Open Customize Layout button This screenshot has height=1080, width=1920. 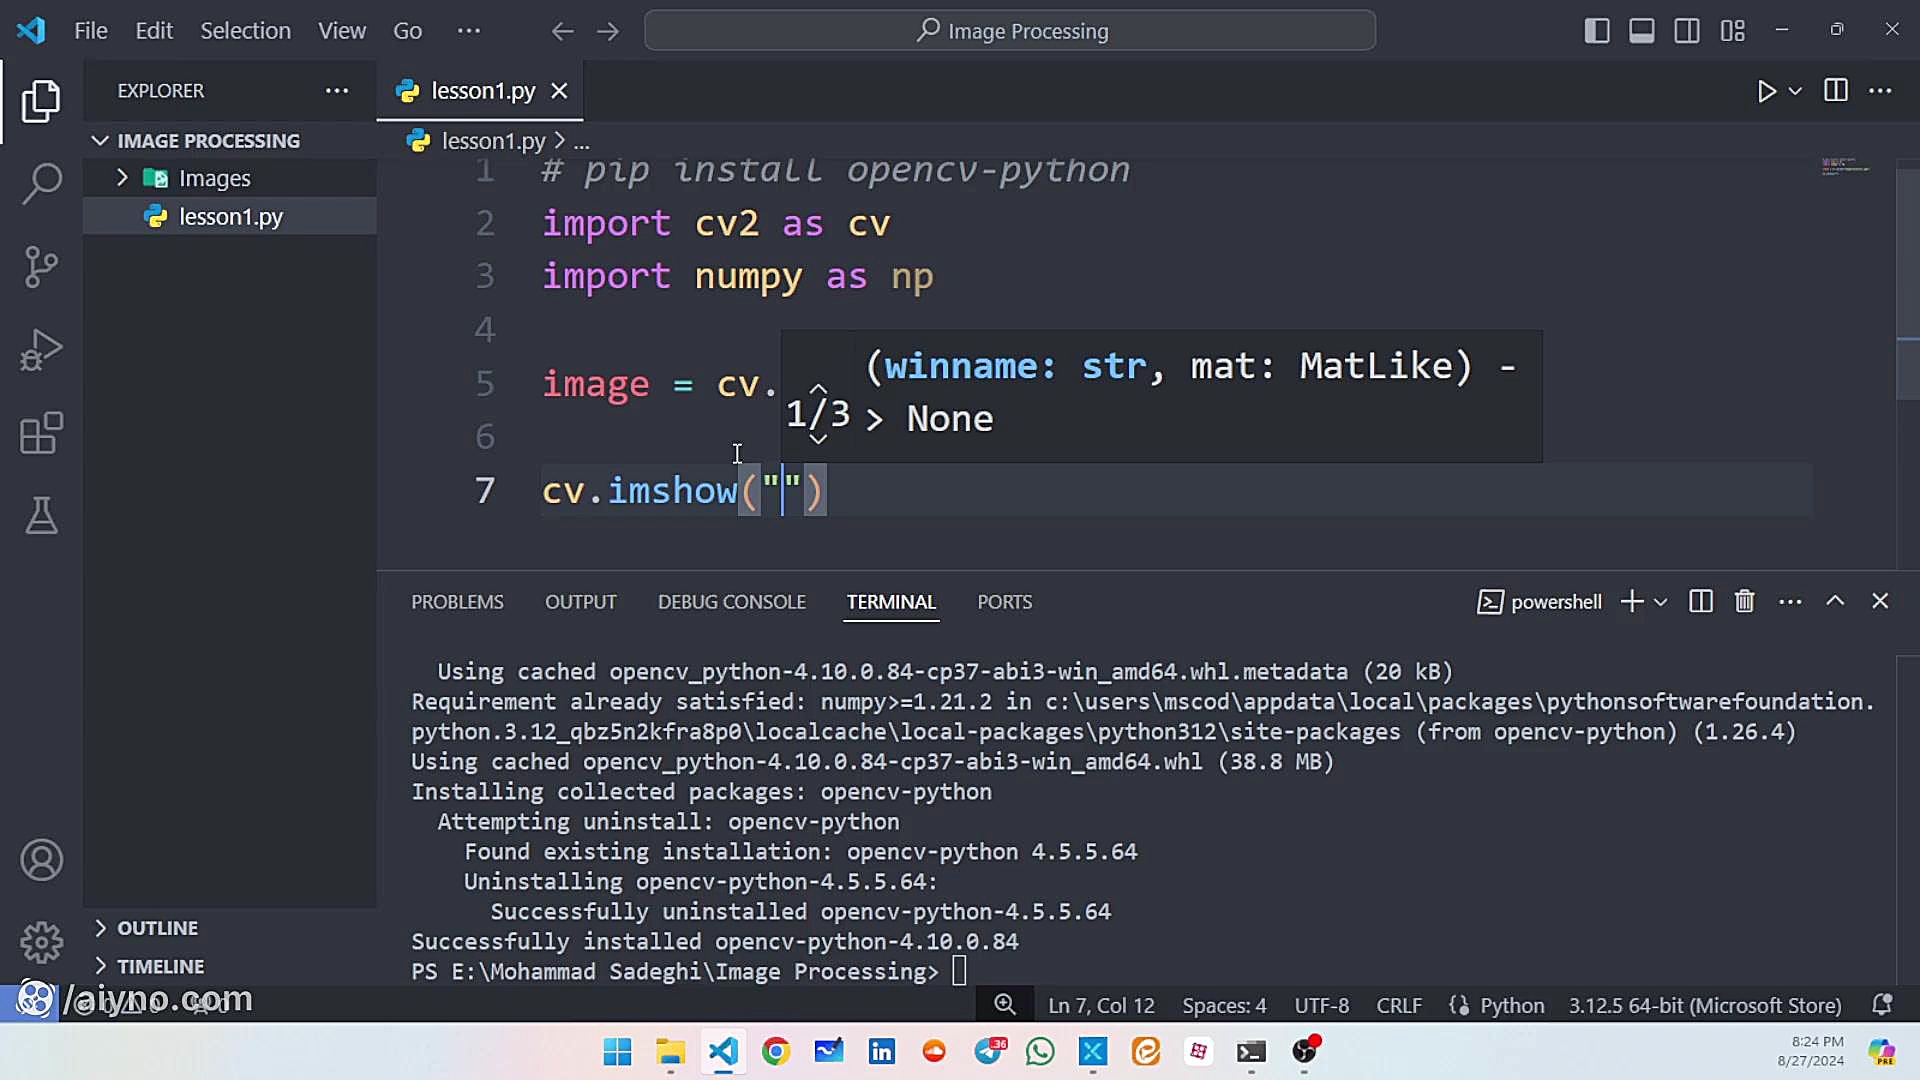tap(1733, 31)
